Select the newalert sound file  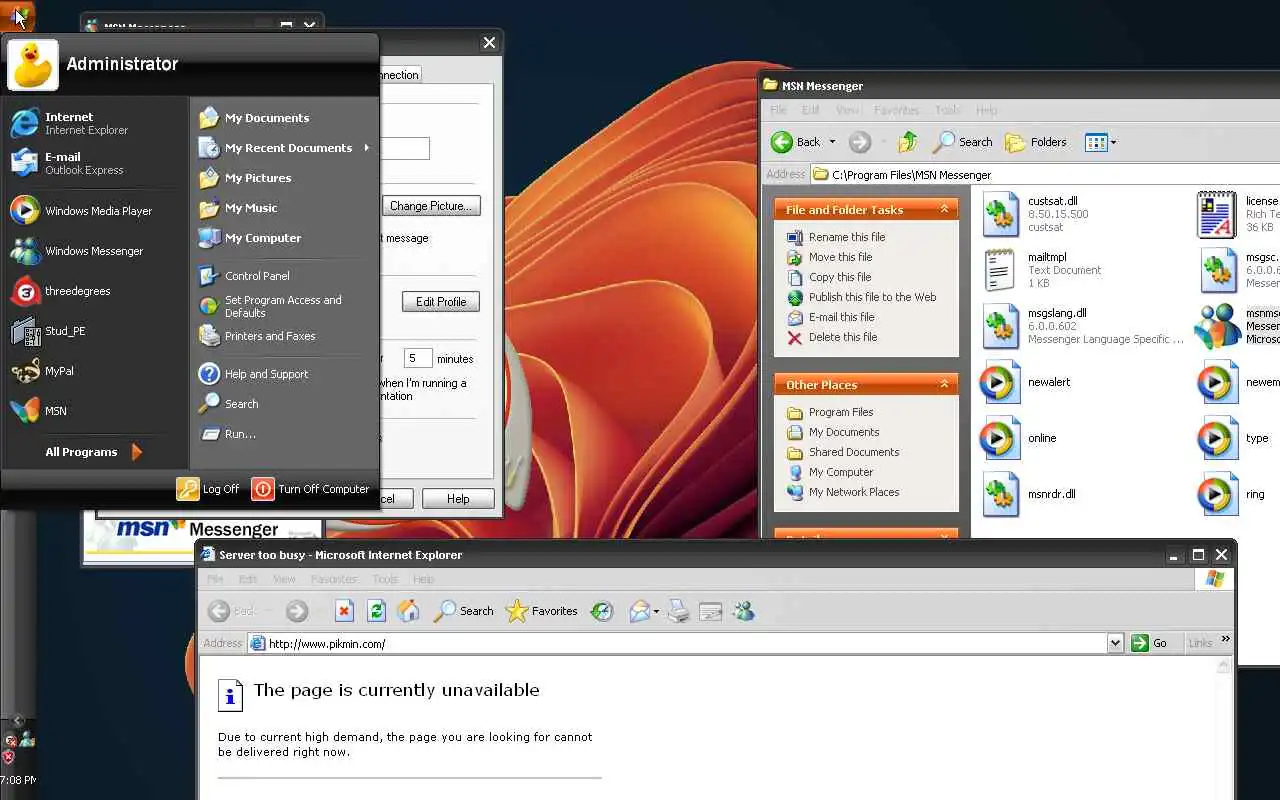1026,382
